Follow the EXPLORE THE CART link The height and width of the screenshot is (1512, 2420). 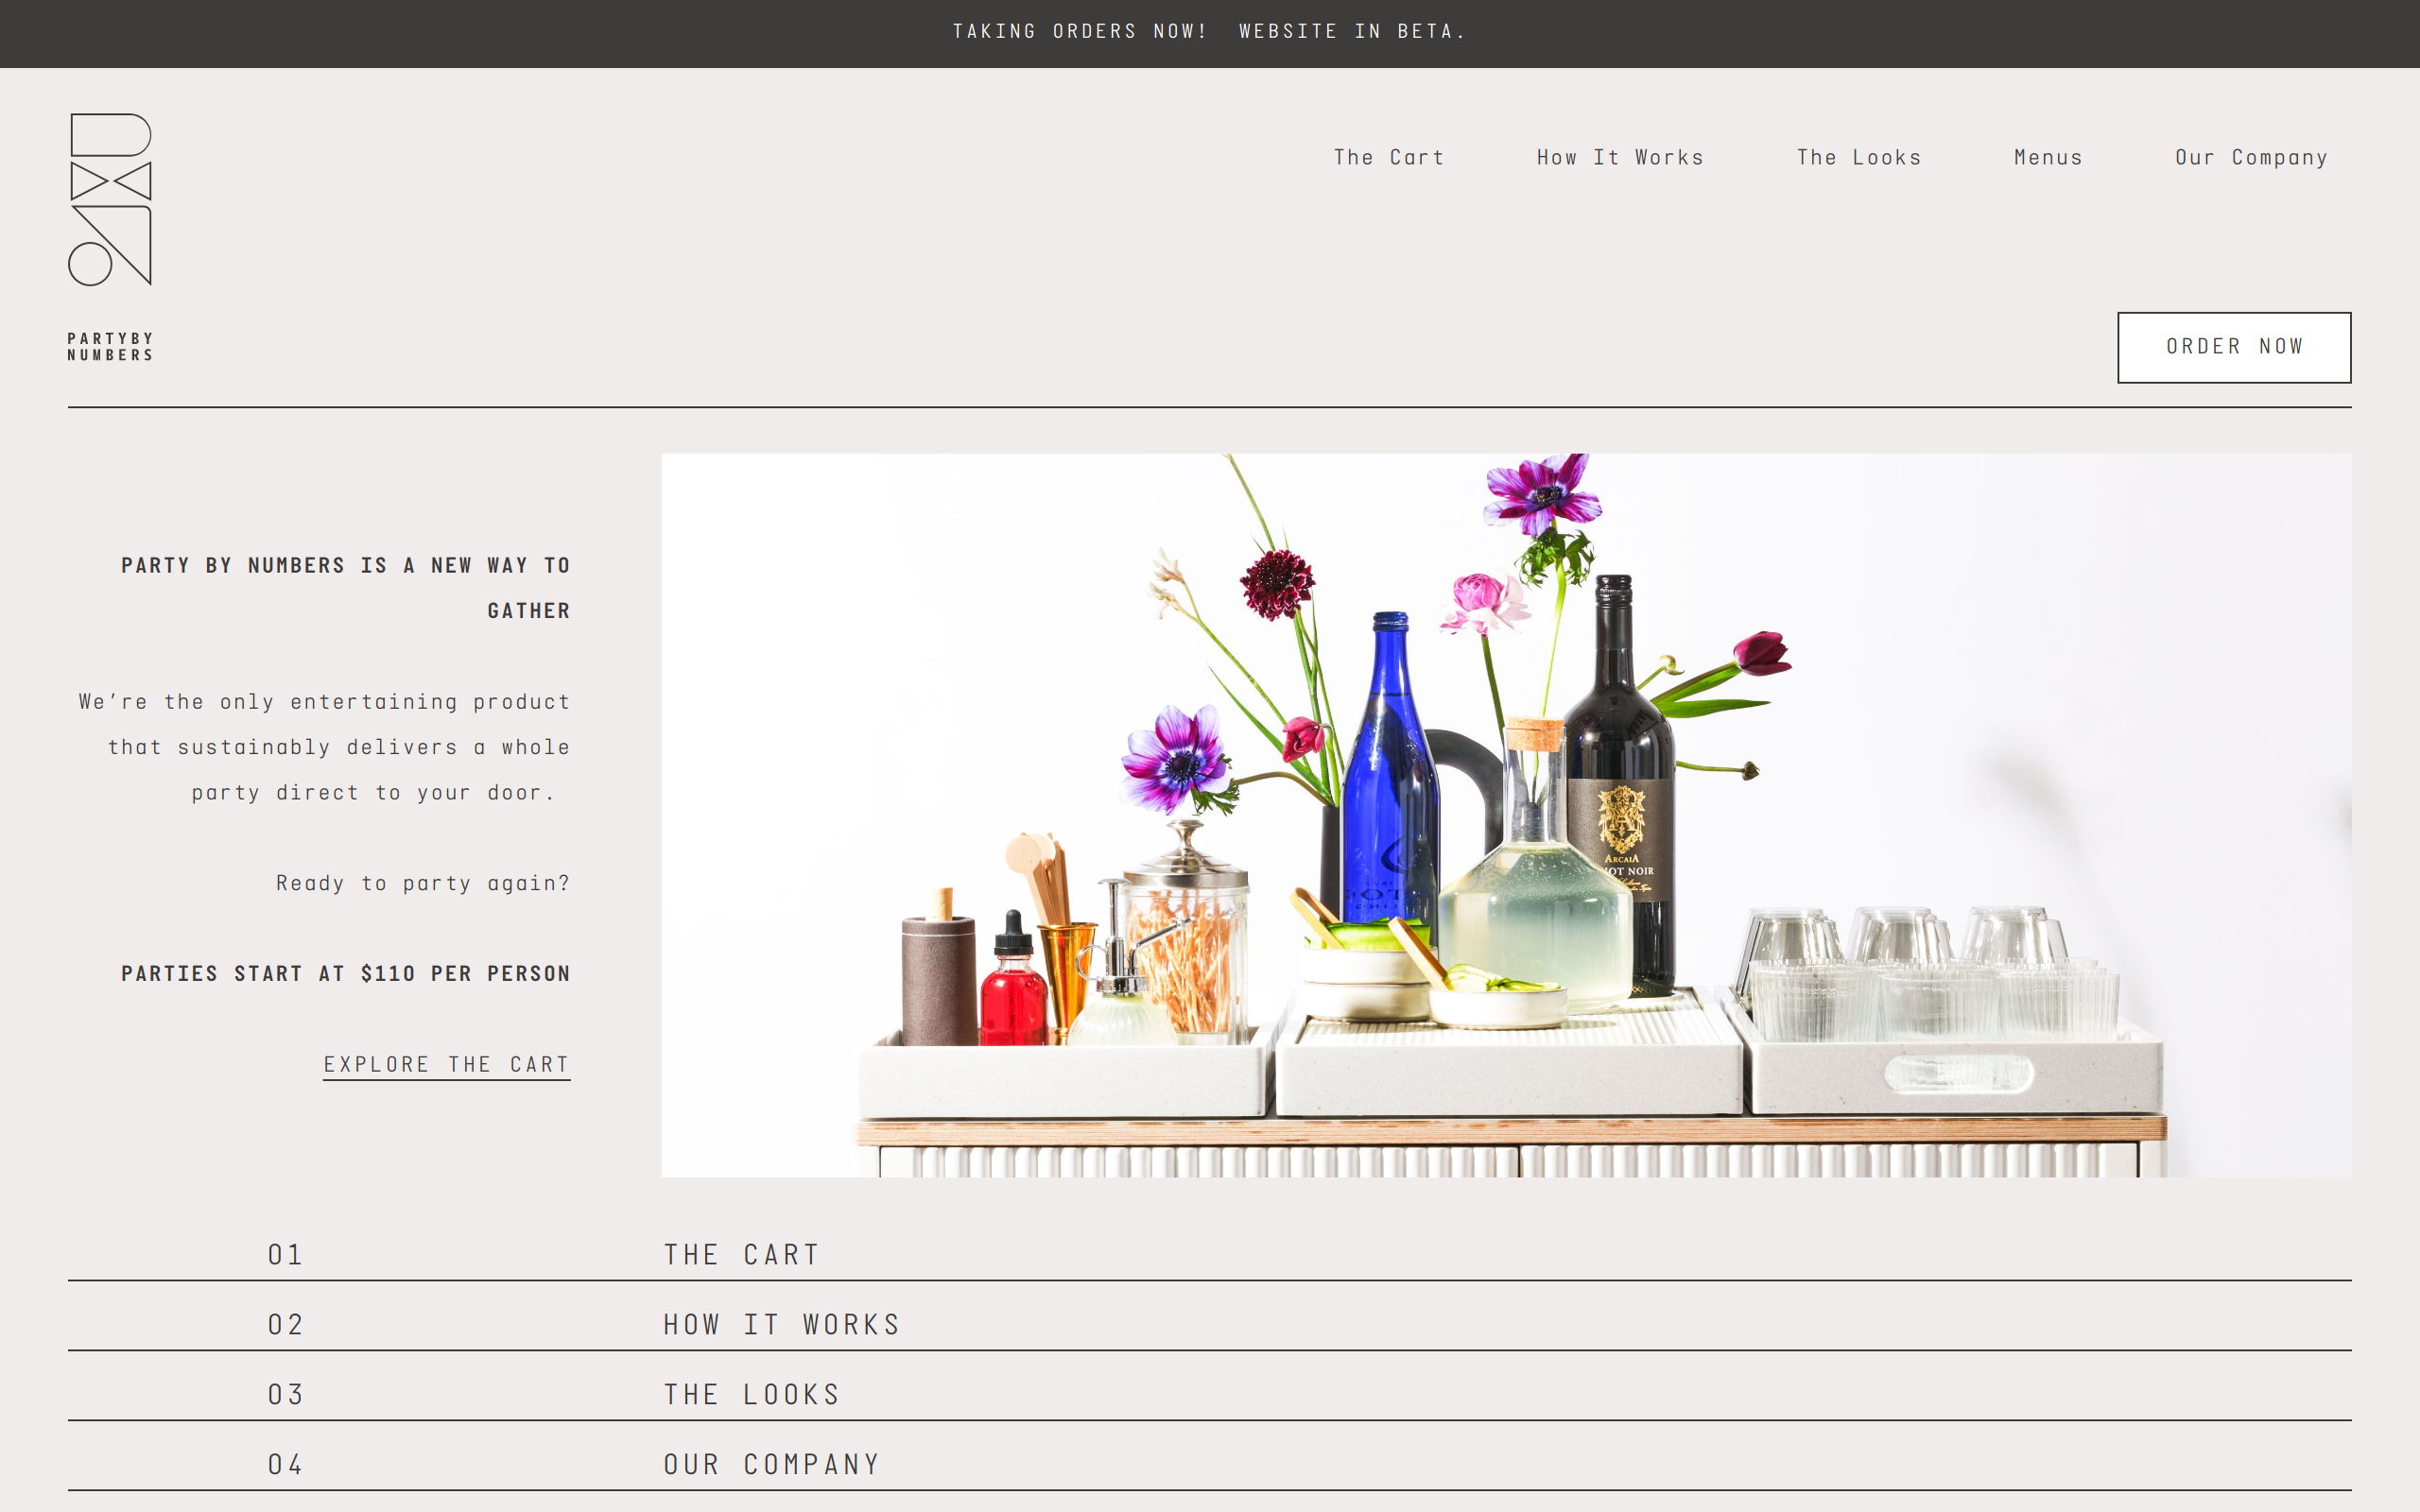[x=446, y=1064]
